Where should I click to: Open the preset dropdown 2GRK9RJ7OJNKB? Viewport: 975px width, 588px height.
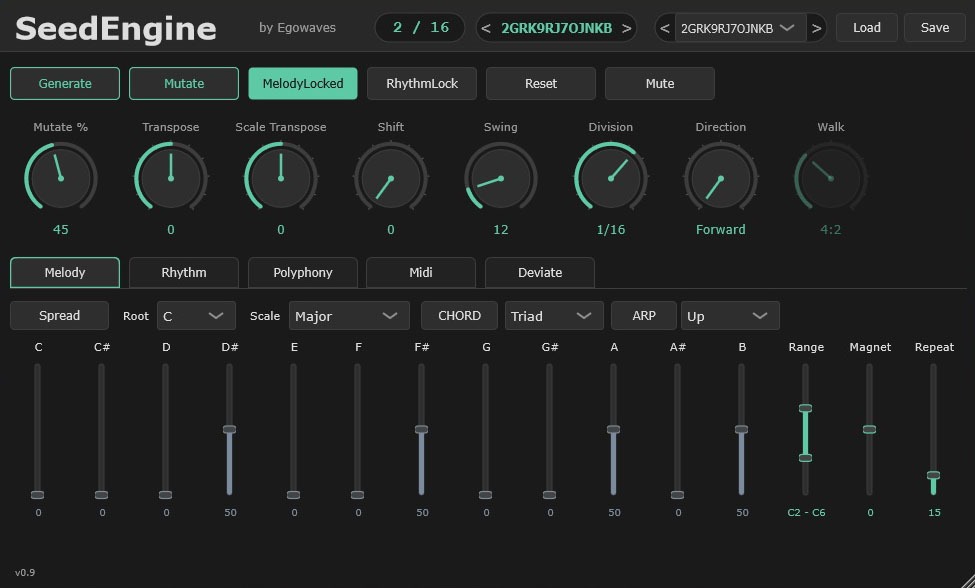(740, 29)
